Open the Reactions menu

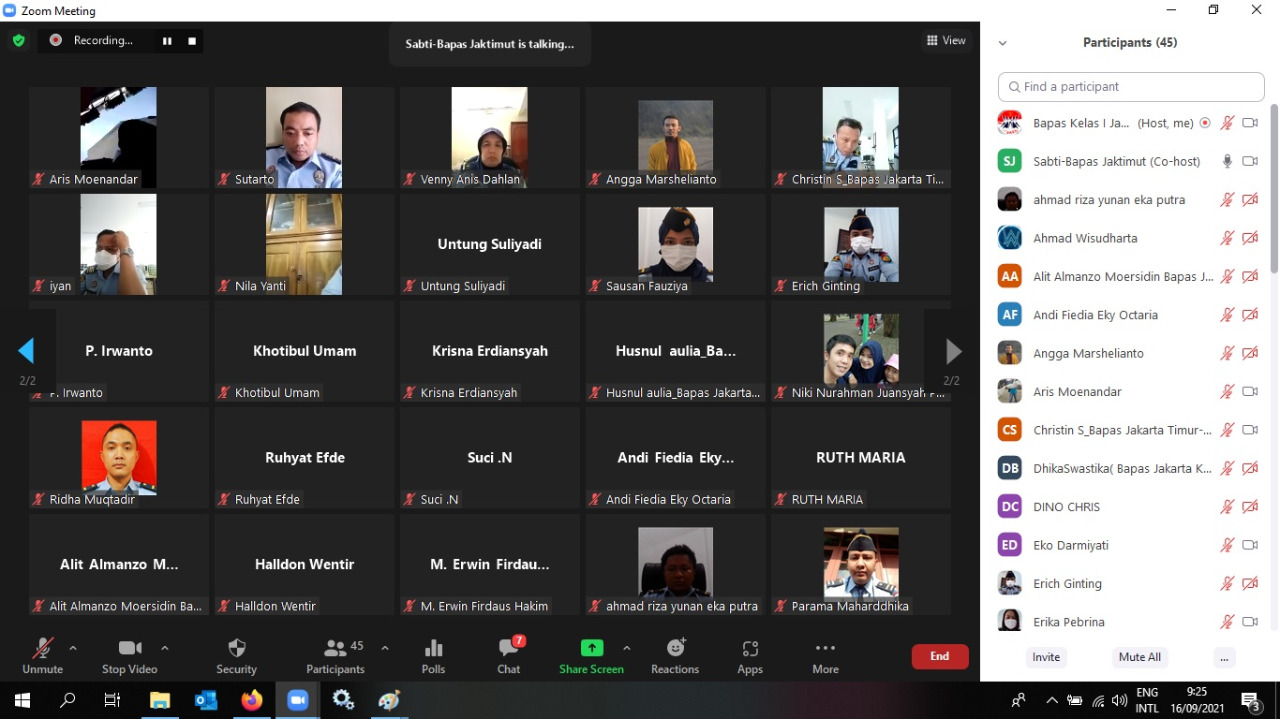pos(675,656)
